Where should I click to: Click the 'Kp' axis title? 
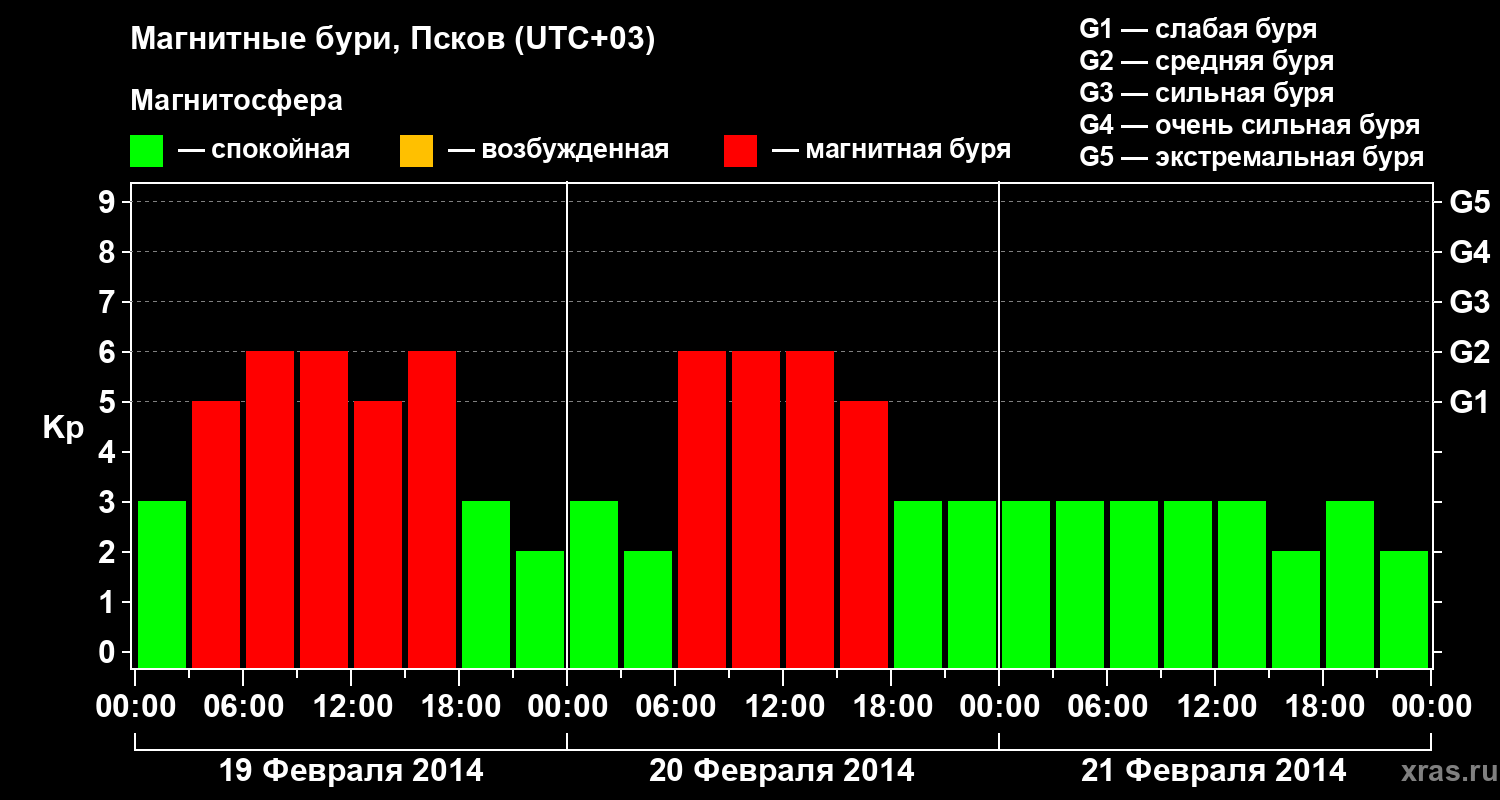(63, 428)
